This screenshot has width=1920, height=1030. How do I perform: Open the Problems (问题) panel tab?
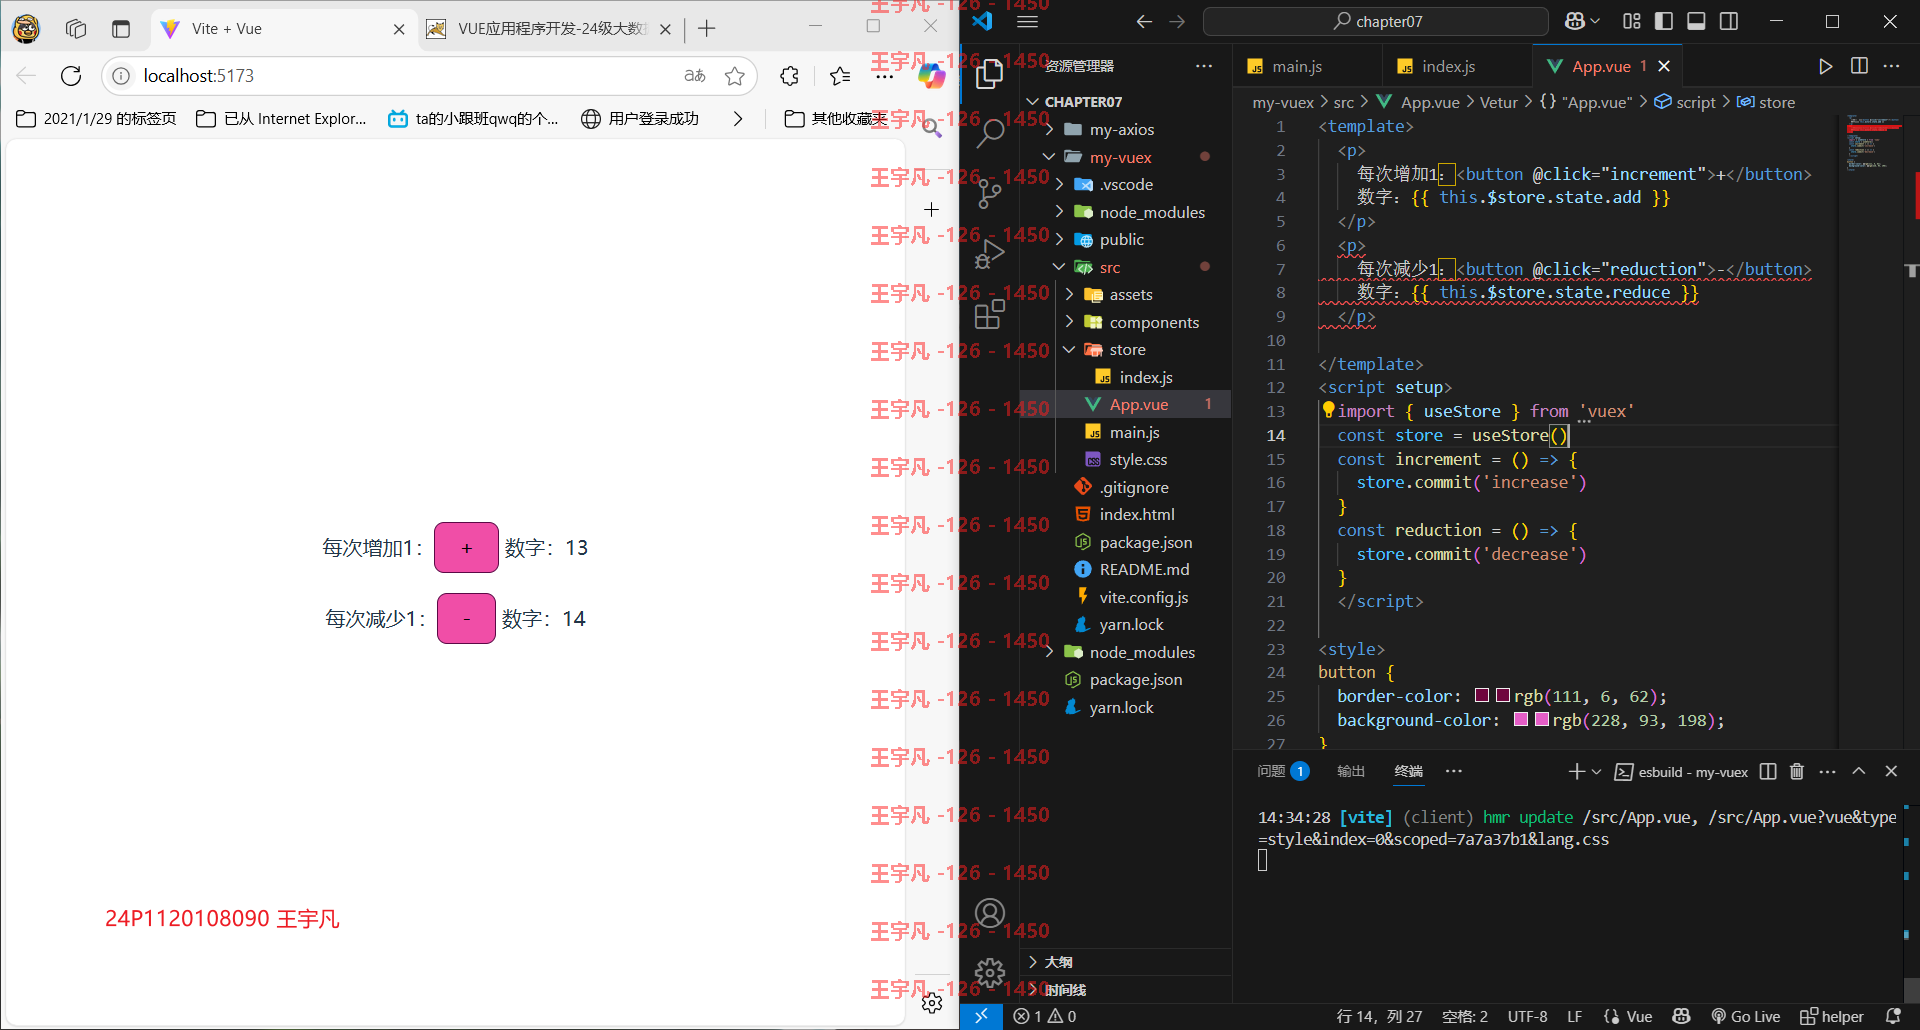pyautogui.click(x=1283, y=771)
